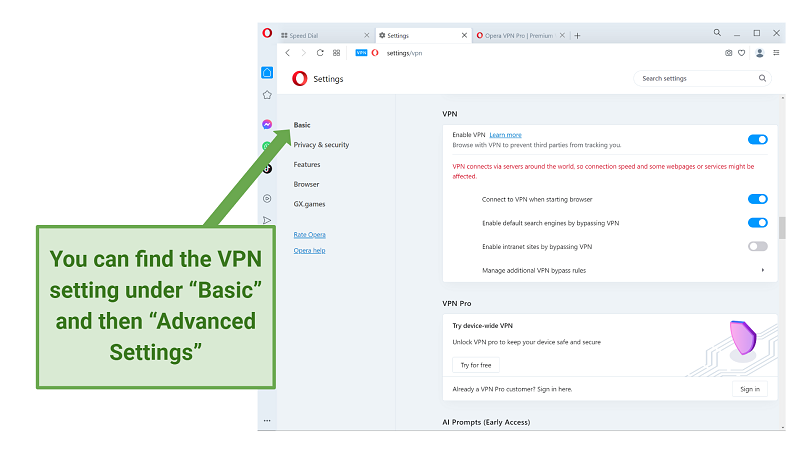Click the Sign in button
Image resolution: width=806 pixels, height=453 pixels.
pos(750,389)
